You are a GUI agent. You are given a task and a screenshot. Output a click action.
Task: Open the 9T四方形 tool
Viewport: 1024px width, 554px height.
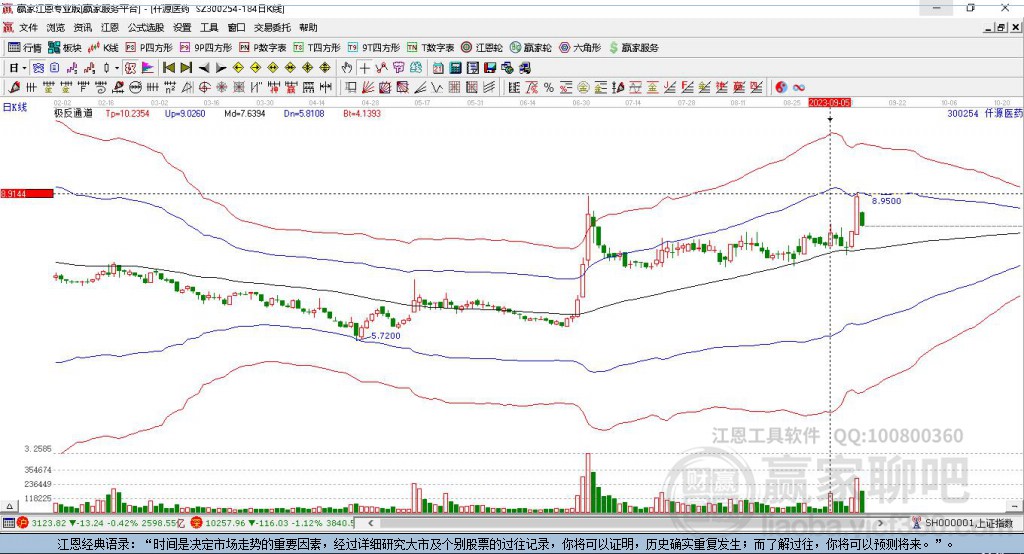pyautogui.click(x=374, y=48)
